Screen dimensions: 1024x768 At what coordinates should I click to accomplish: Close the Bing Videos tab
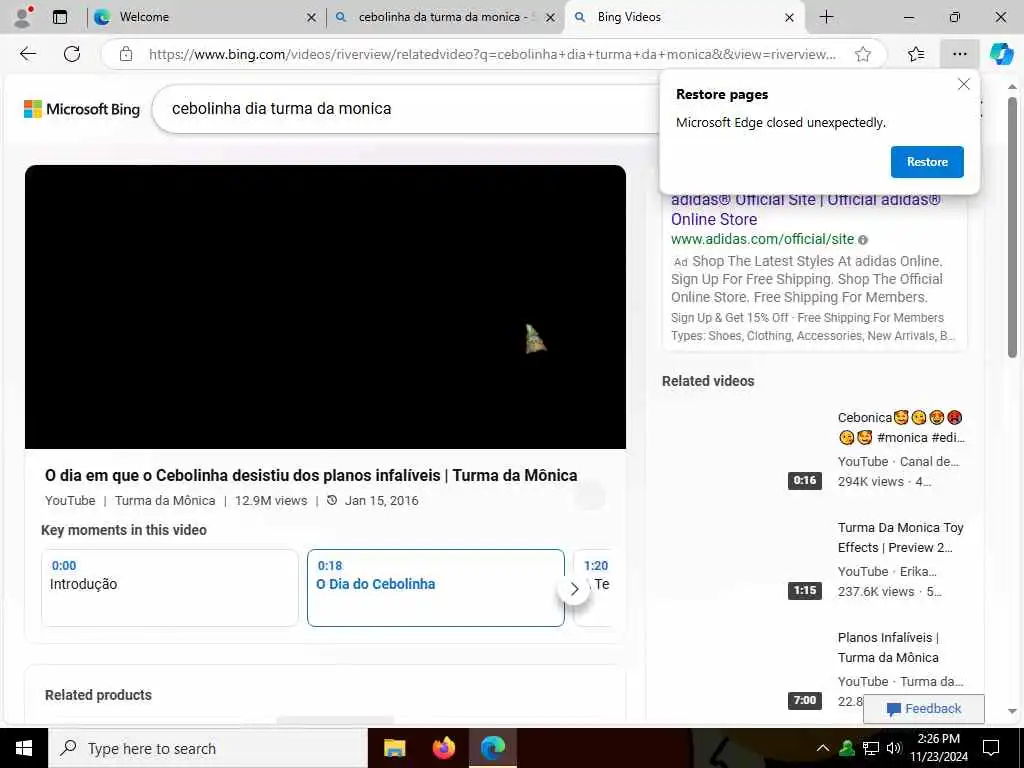click(x=790, y=18)
